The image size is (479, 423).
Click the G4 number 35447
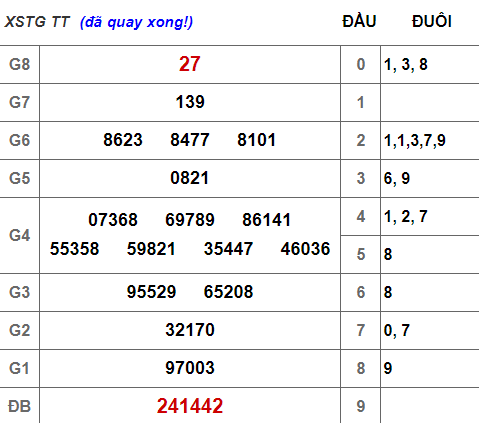click(x=228, y=249)
